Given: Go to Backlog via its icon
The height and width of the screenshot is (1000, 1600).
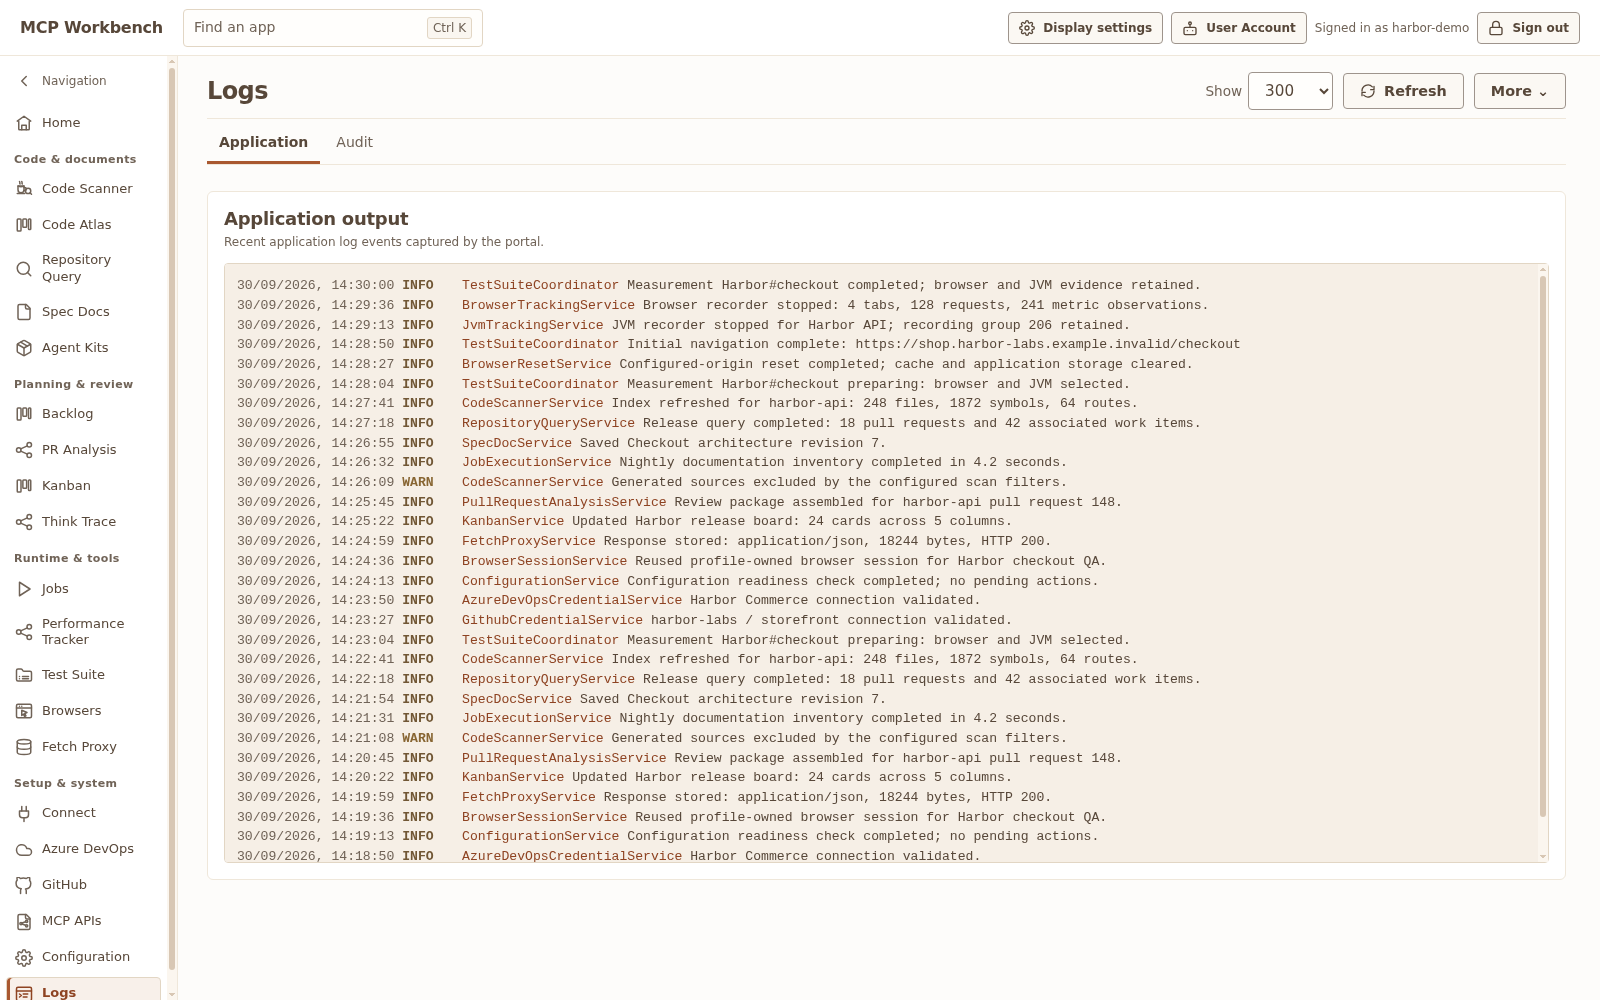Looking at the screenshot, I should tap(24, 414).
